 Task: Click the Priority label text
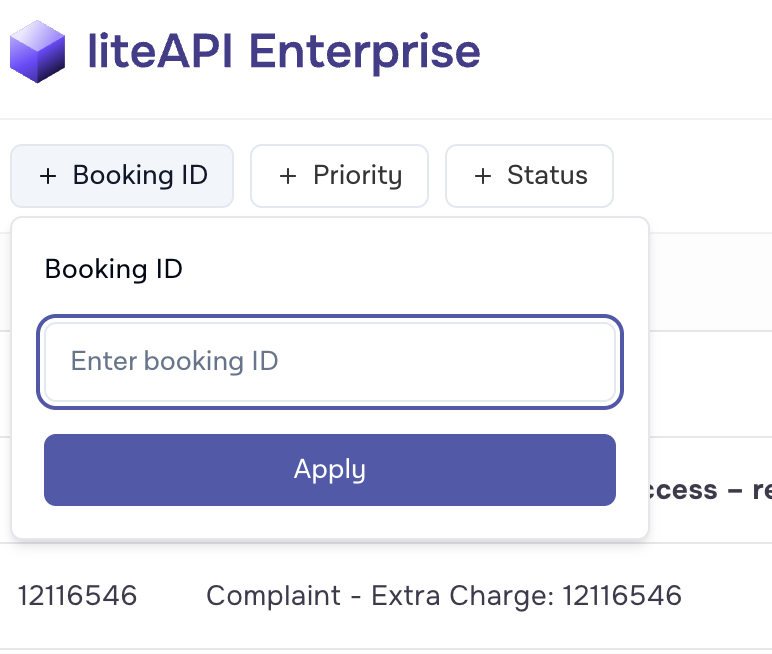coord(358,175)
